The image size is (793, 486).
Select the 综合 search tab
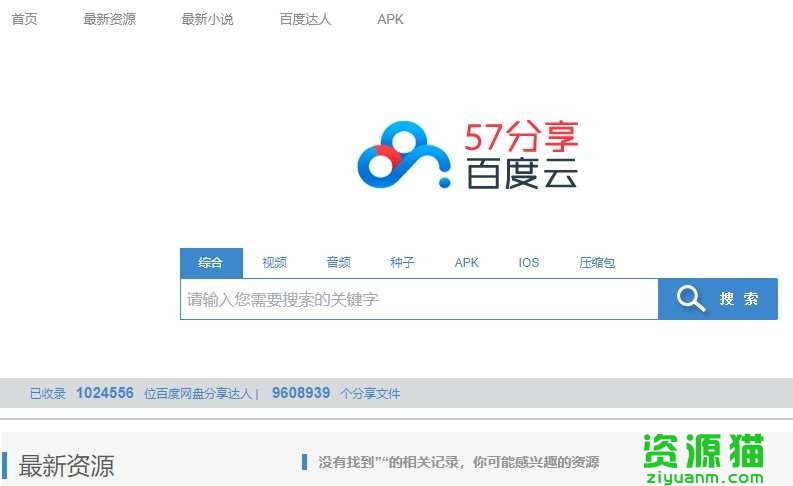[x=211, y=262]
